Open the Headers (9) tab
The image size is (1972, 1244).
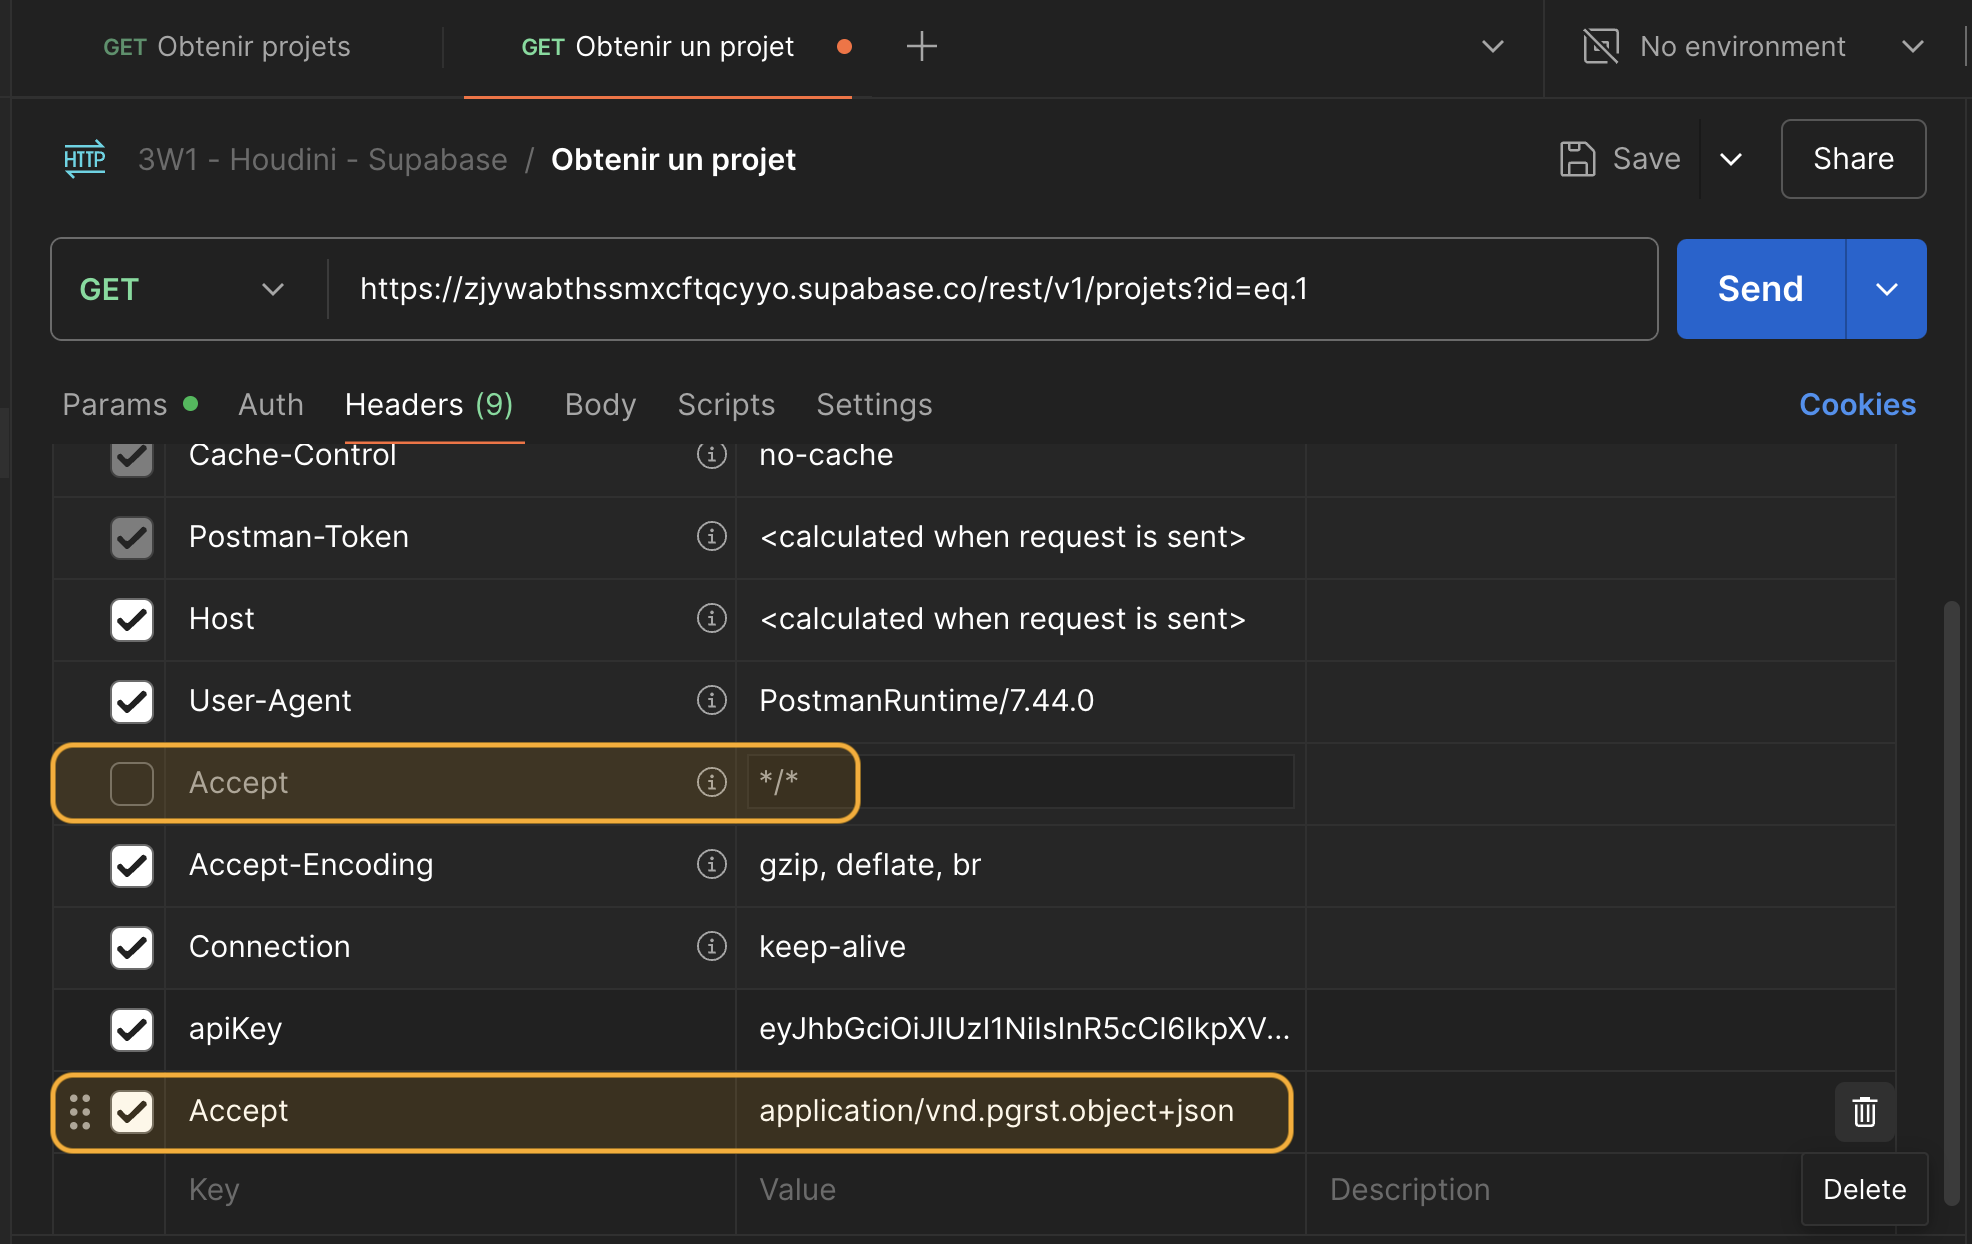pyautogui.click(x=429, y=404)
